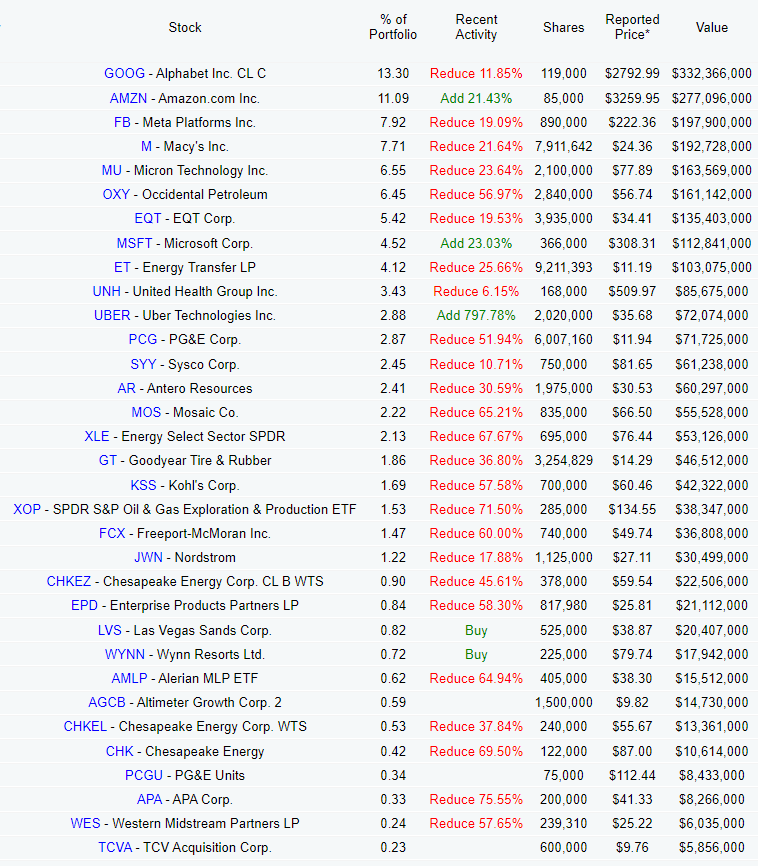
Task: Open the AGCB ticker link
Action: (107, 702)
